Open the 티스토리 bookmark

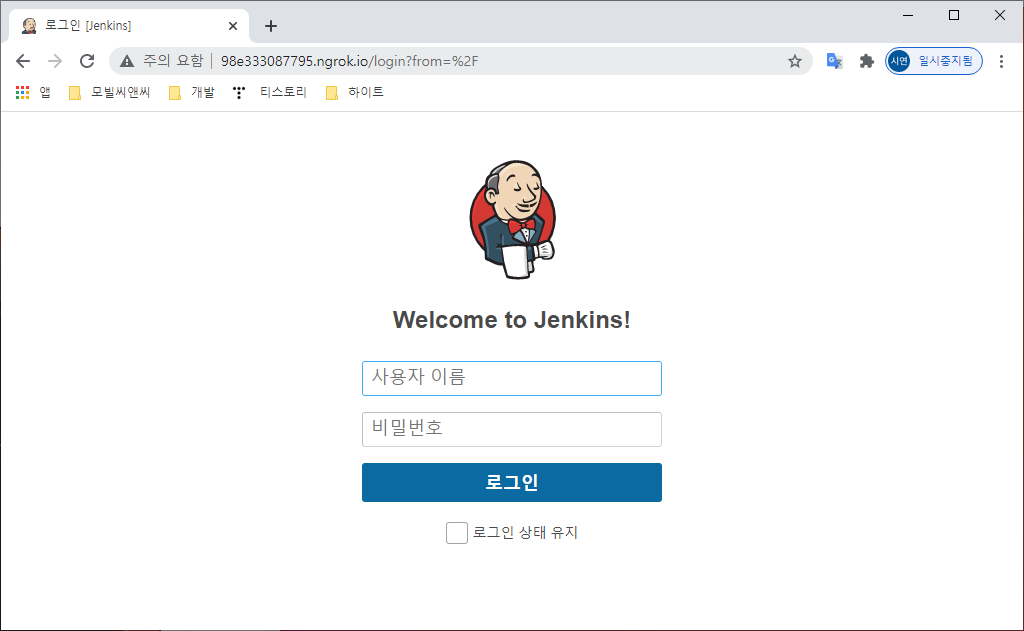pos(270,93)
